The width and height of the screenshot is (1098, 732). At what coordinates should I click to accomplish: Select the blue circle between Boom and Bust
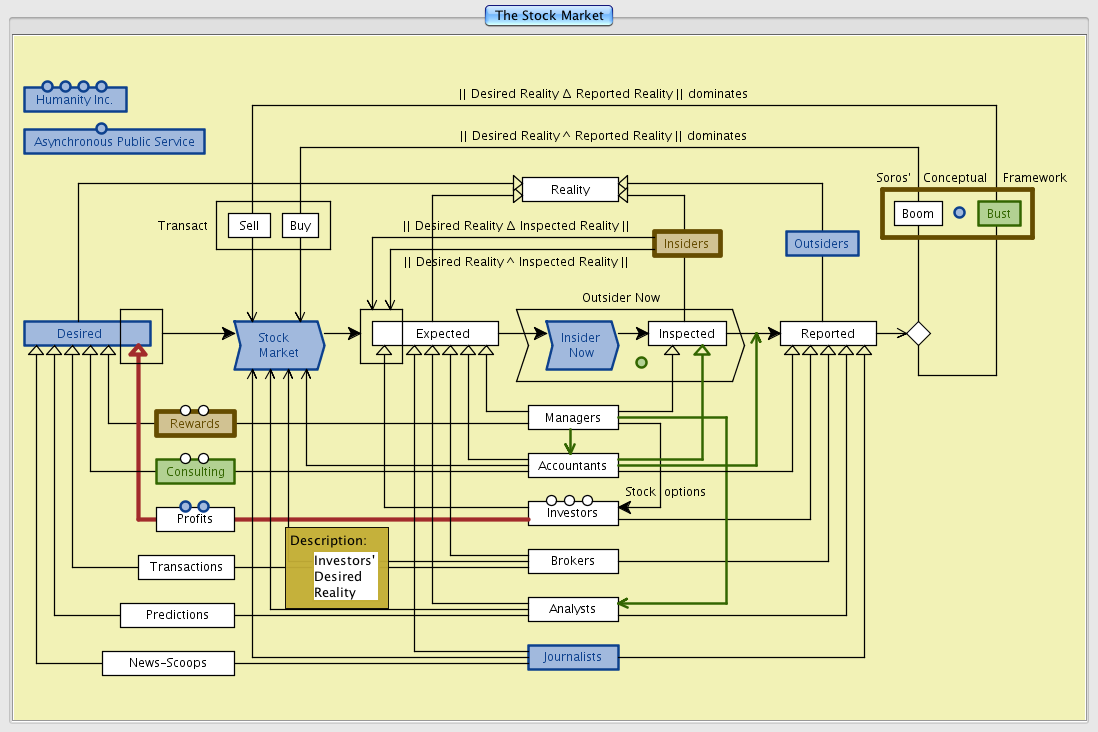tap(959, 213)
